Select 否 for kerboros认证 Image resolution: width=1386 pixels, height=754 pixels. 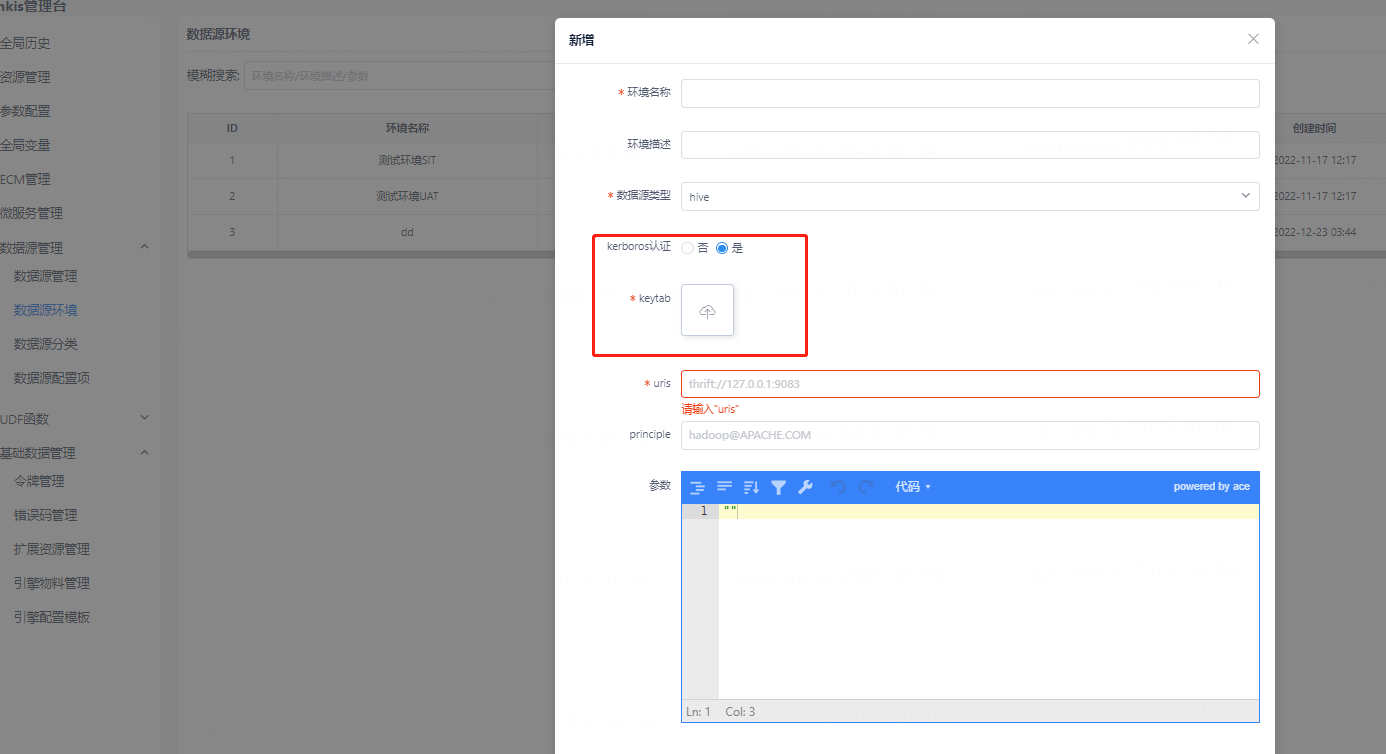tap(688, 248)
